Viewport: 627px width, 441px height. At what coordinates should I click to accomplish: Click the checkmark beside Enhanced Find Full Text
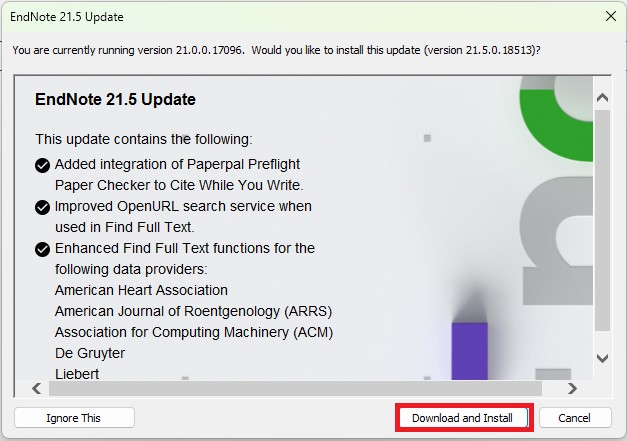point(43,249)
